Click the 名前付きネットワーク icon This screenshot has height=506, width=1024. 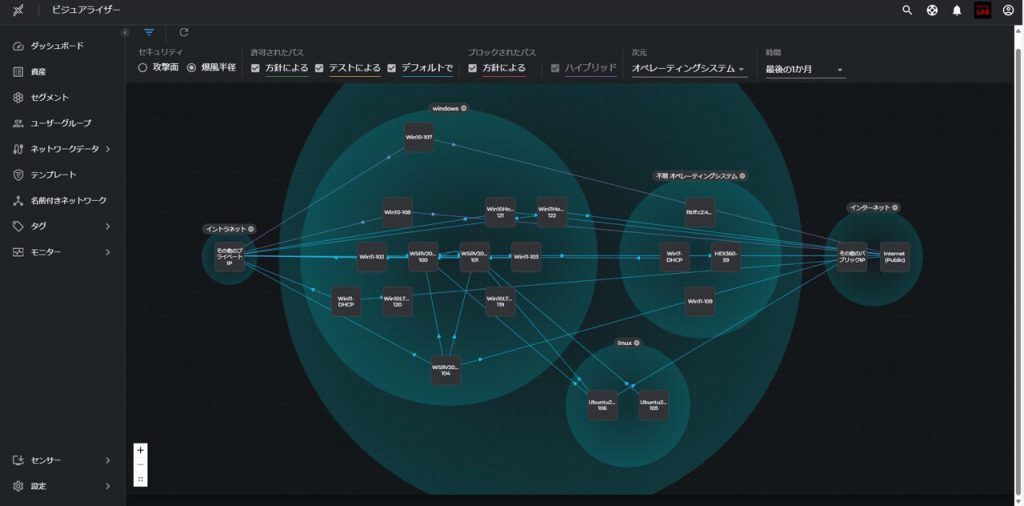tap(18, 200)
